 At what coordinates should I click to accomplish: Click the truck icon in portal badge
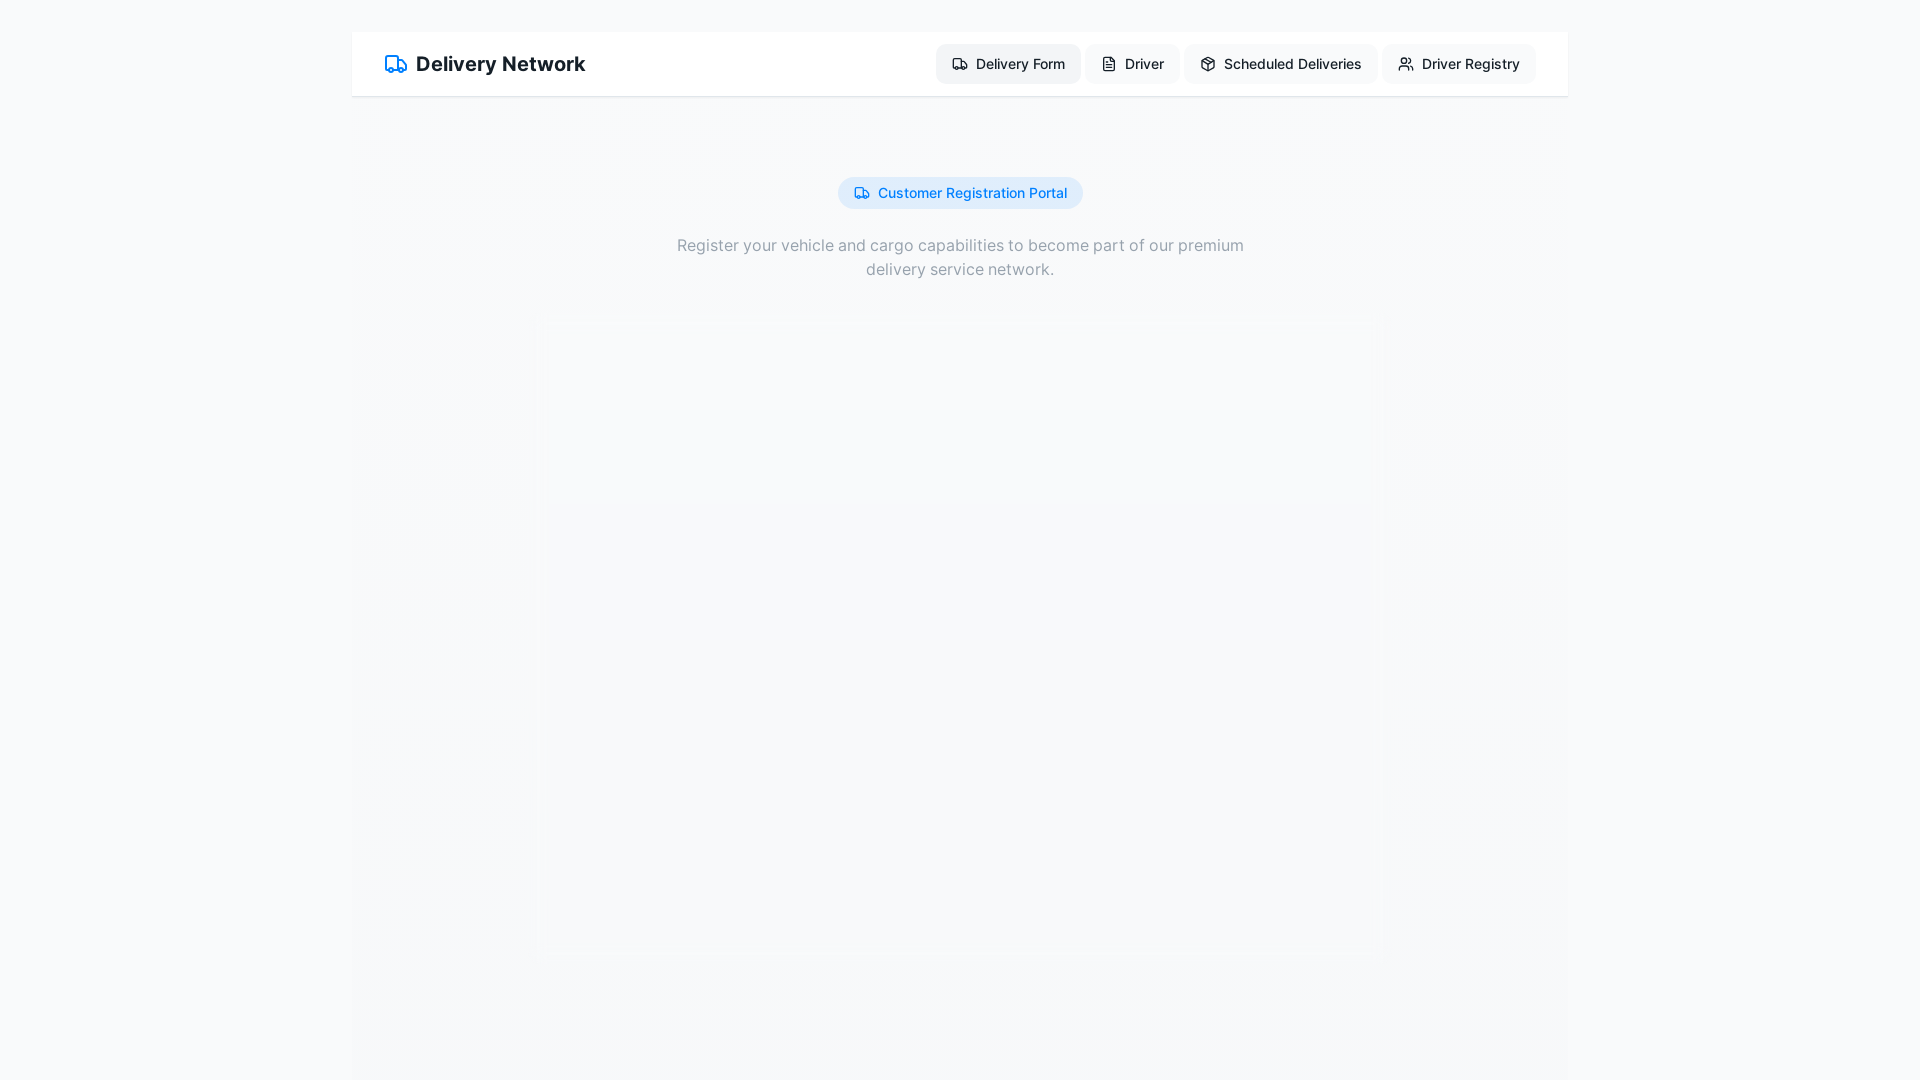point(862,193)
